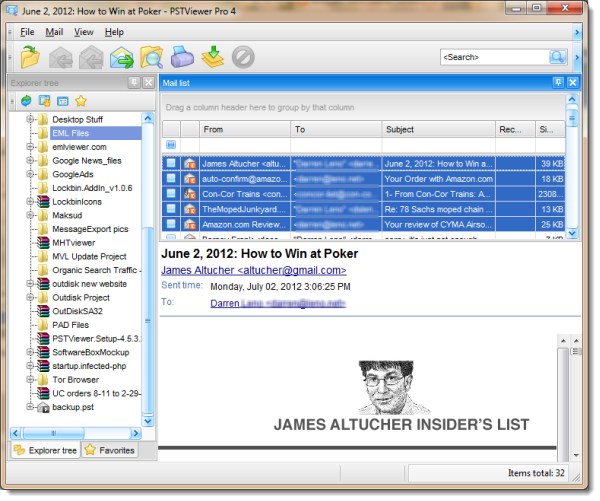Click the sender link James Altucher <altucher@gmail.com>
Image resolution: width=600 pixels, height=501 pixels.
coord(253,271)
